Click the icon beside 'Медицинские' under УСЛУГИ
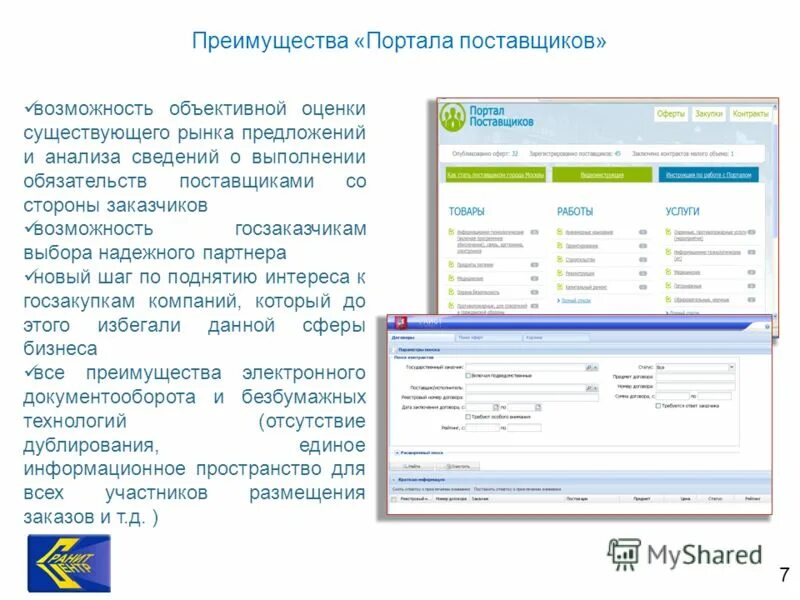 tap(668, 272)
